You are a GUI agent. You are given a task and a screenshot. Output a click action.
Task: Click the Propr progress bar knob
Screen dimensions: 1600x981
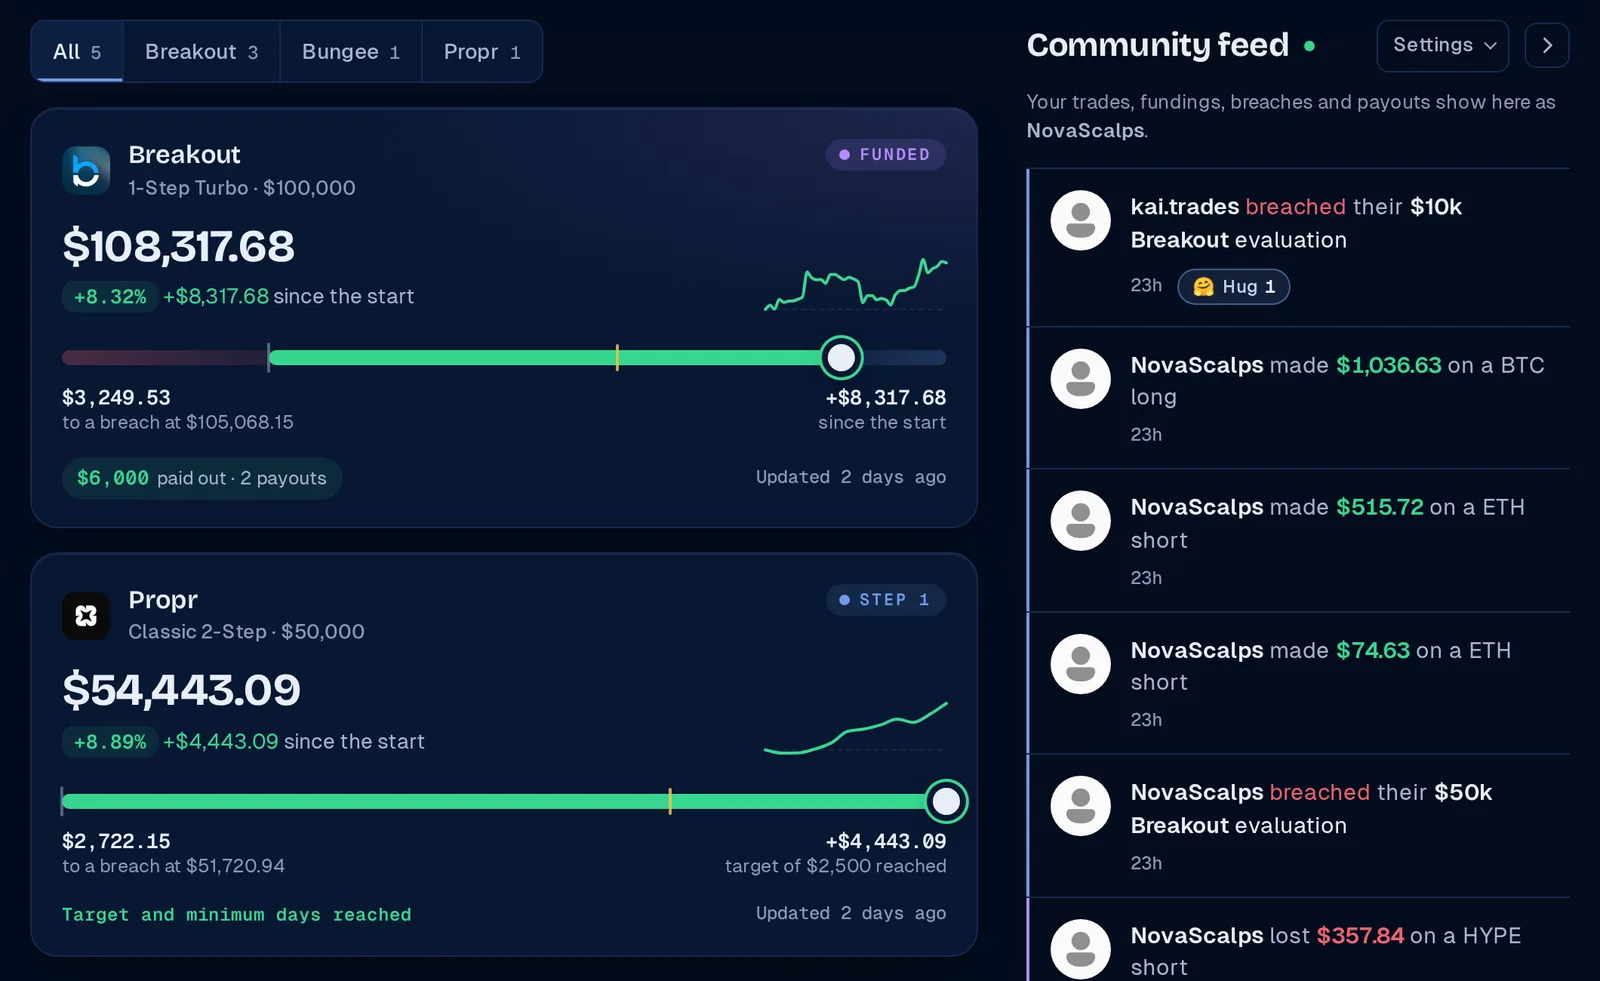(946, 801)
